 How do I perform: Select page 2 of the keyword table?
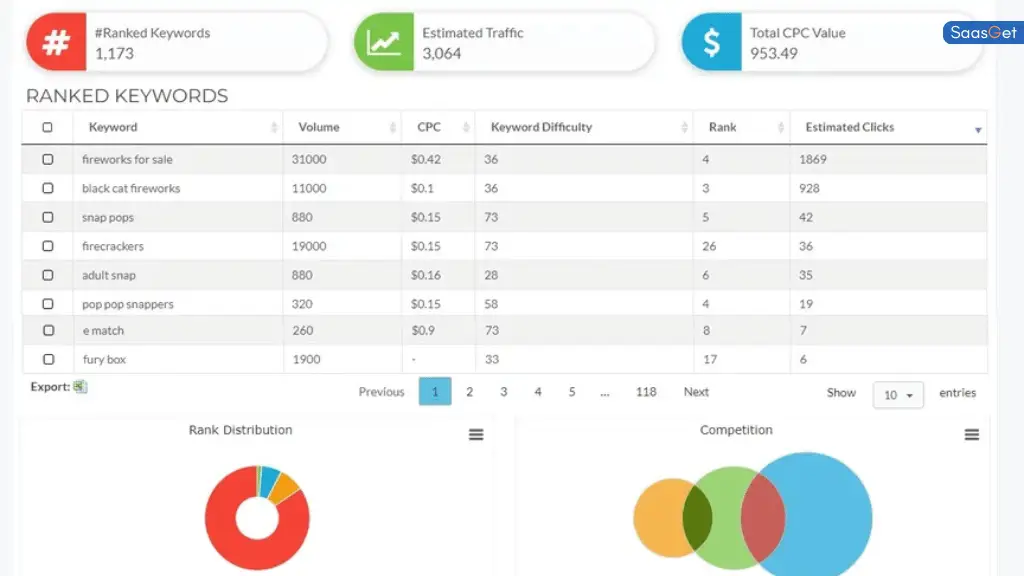[469, 392]
